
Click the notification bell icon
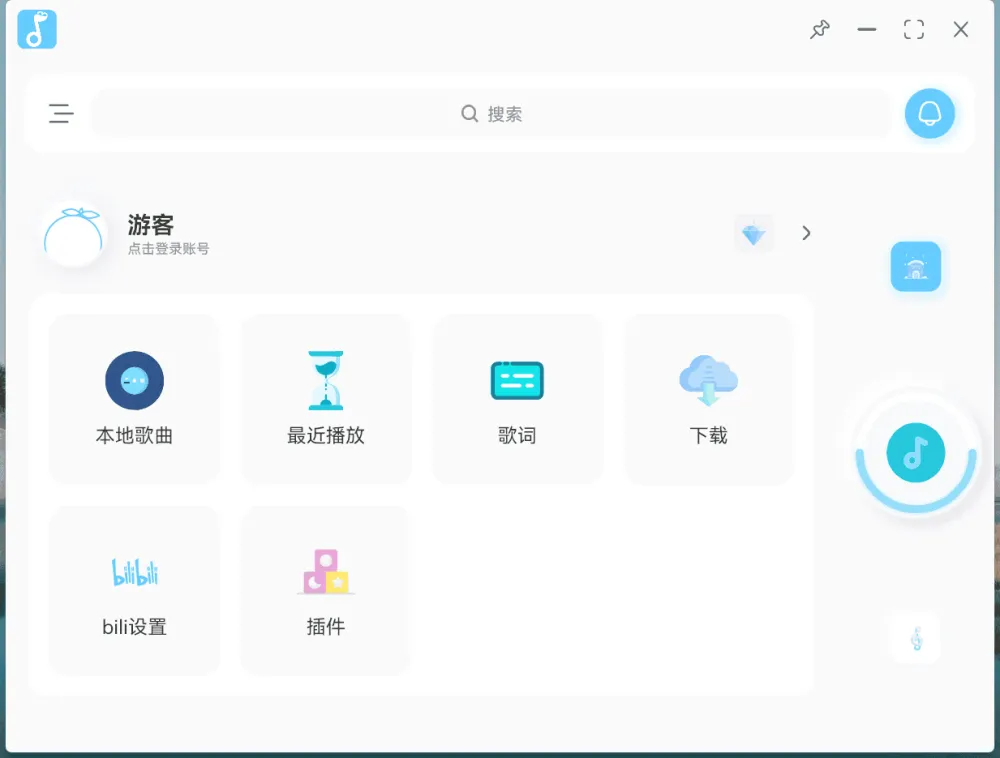tap(929, 113)
